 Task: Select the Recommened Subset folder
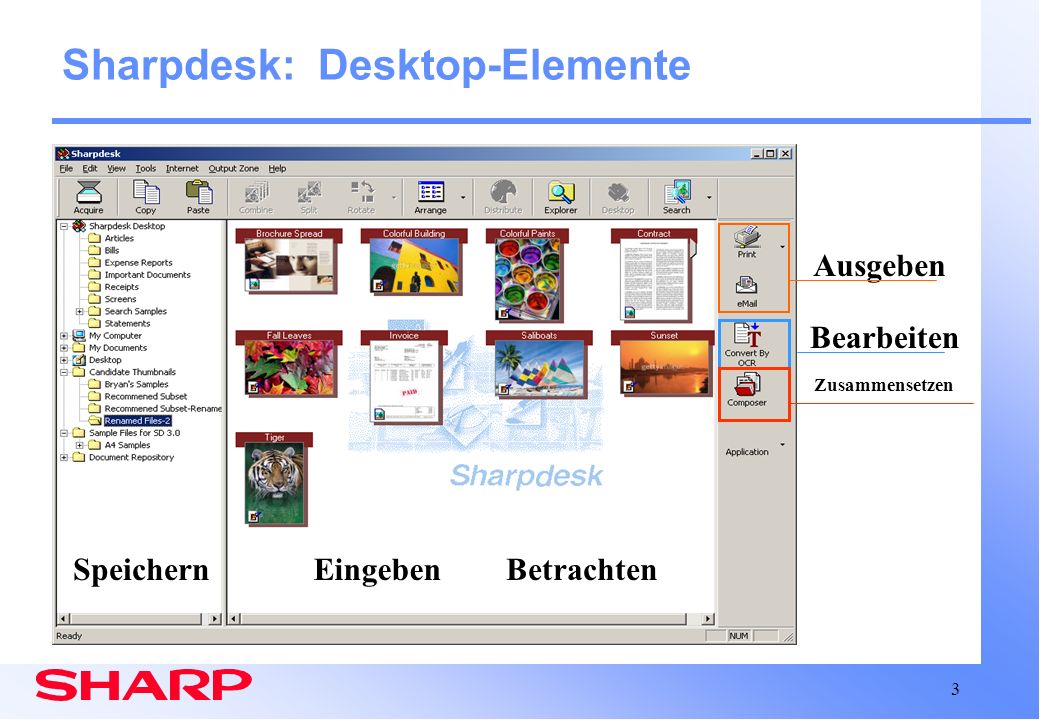(145, 396)
